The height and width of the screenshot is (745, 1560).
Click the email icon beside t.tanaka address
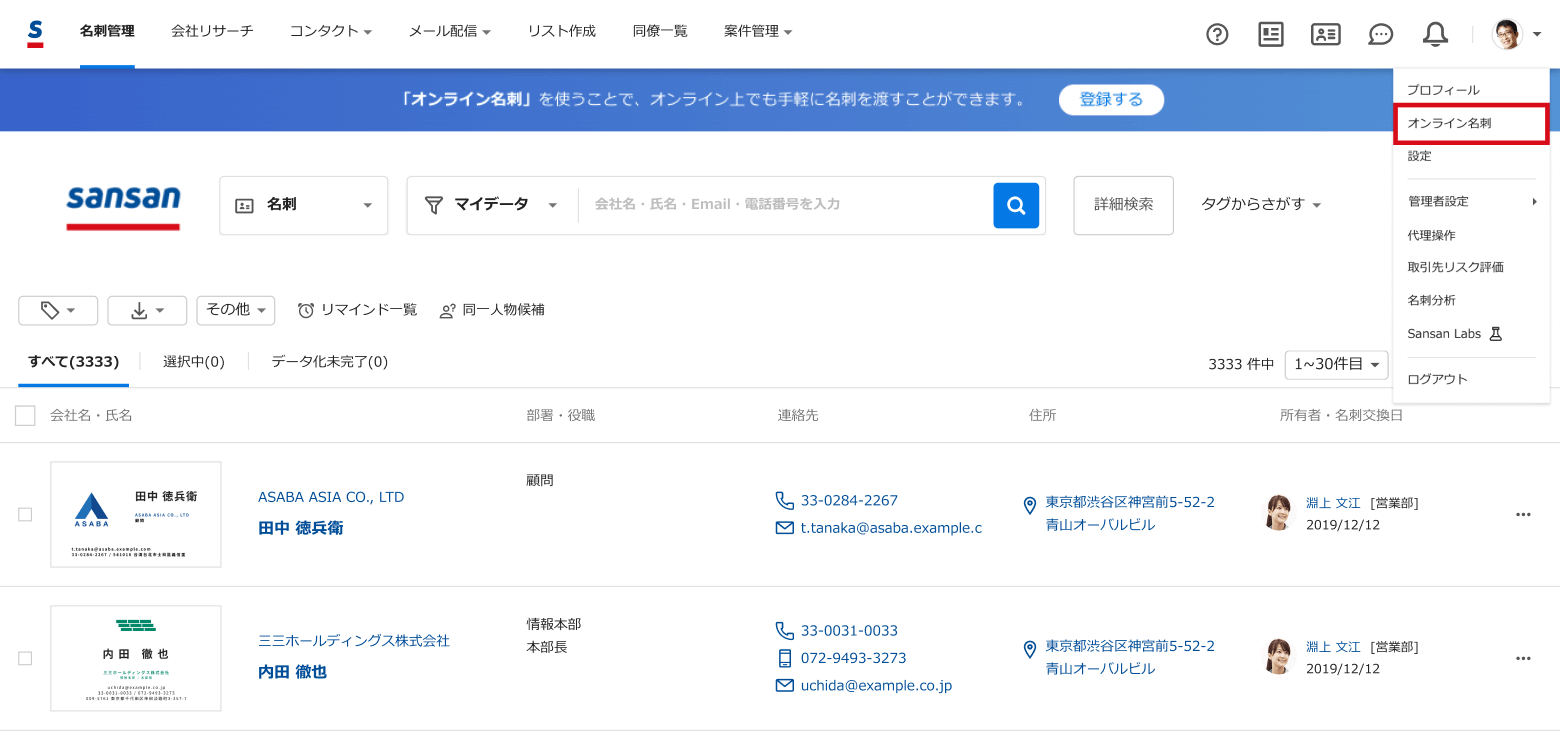(785, 528)
